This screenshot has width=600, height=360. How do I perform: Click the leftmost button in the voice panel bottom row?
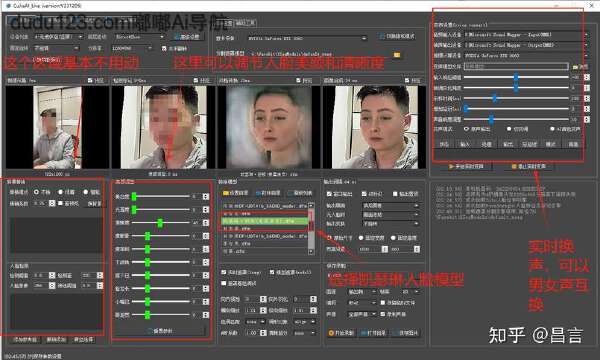pyautogui.click(x=444, y=144)
